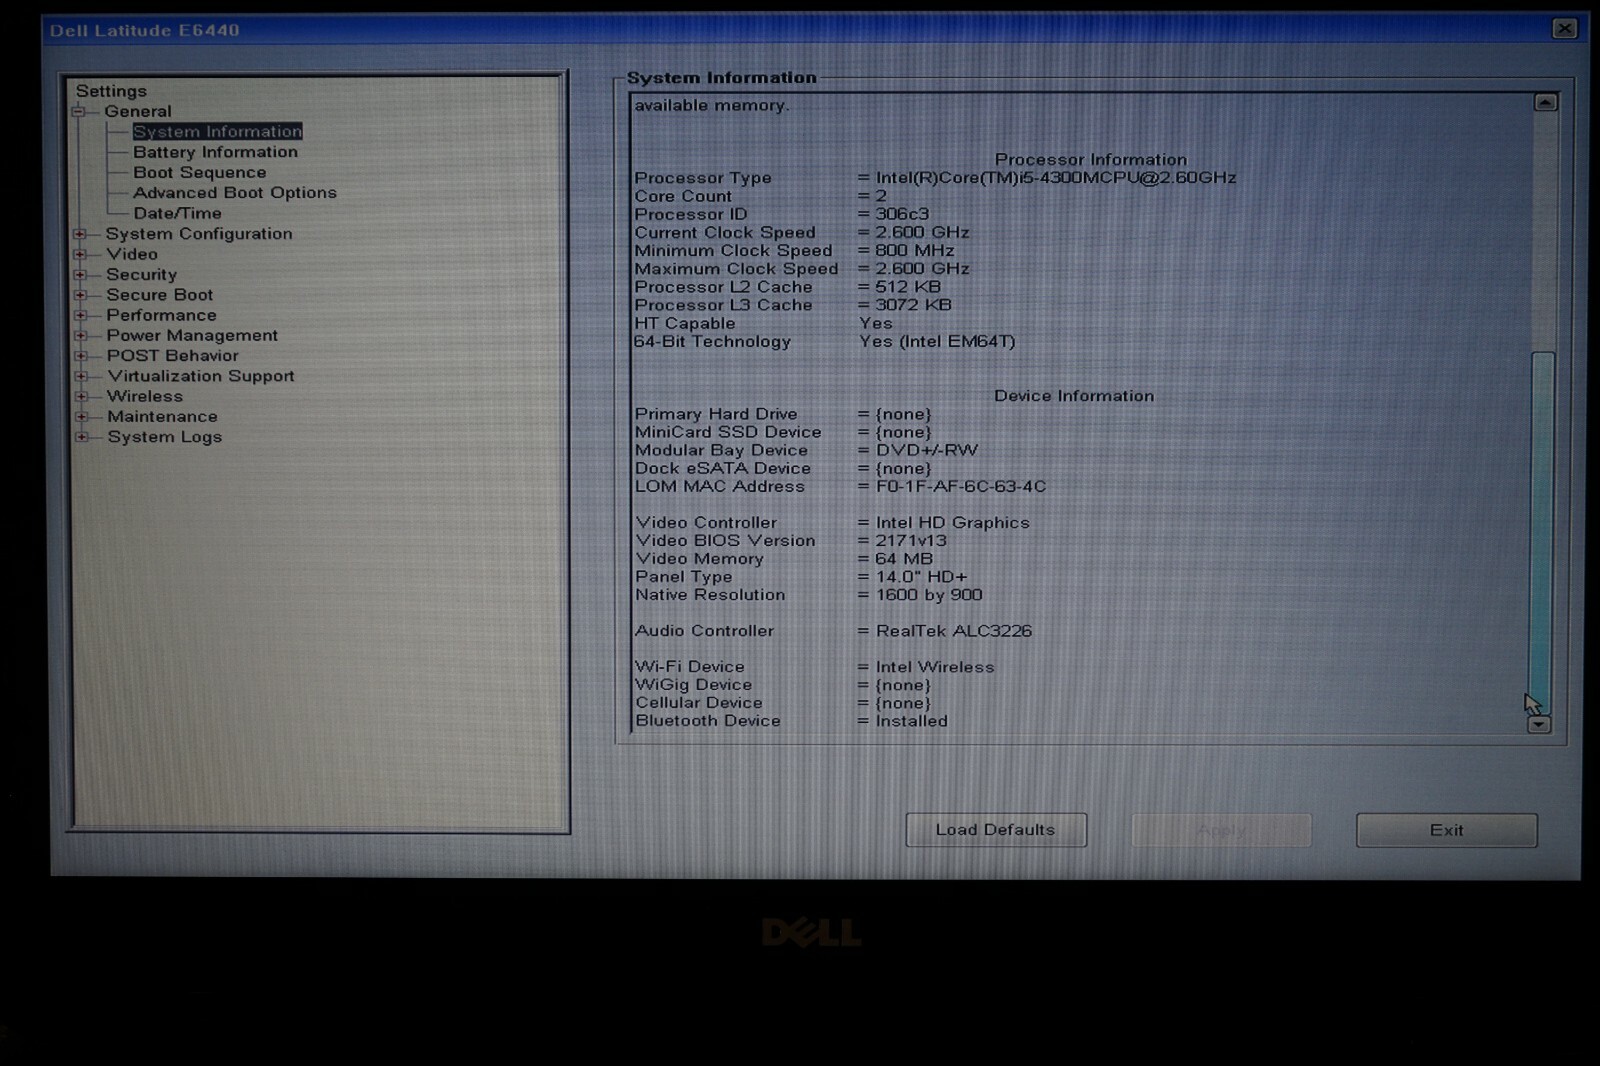The image size is (1600, 1066).
Task: Select the Secure Boot label
Action: (159, 295)
